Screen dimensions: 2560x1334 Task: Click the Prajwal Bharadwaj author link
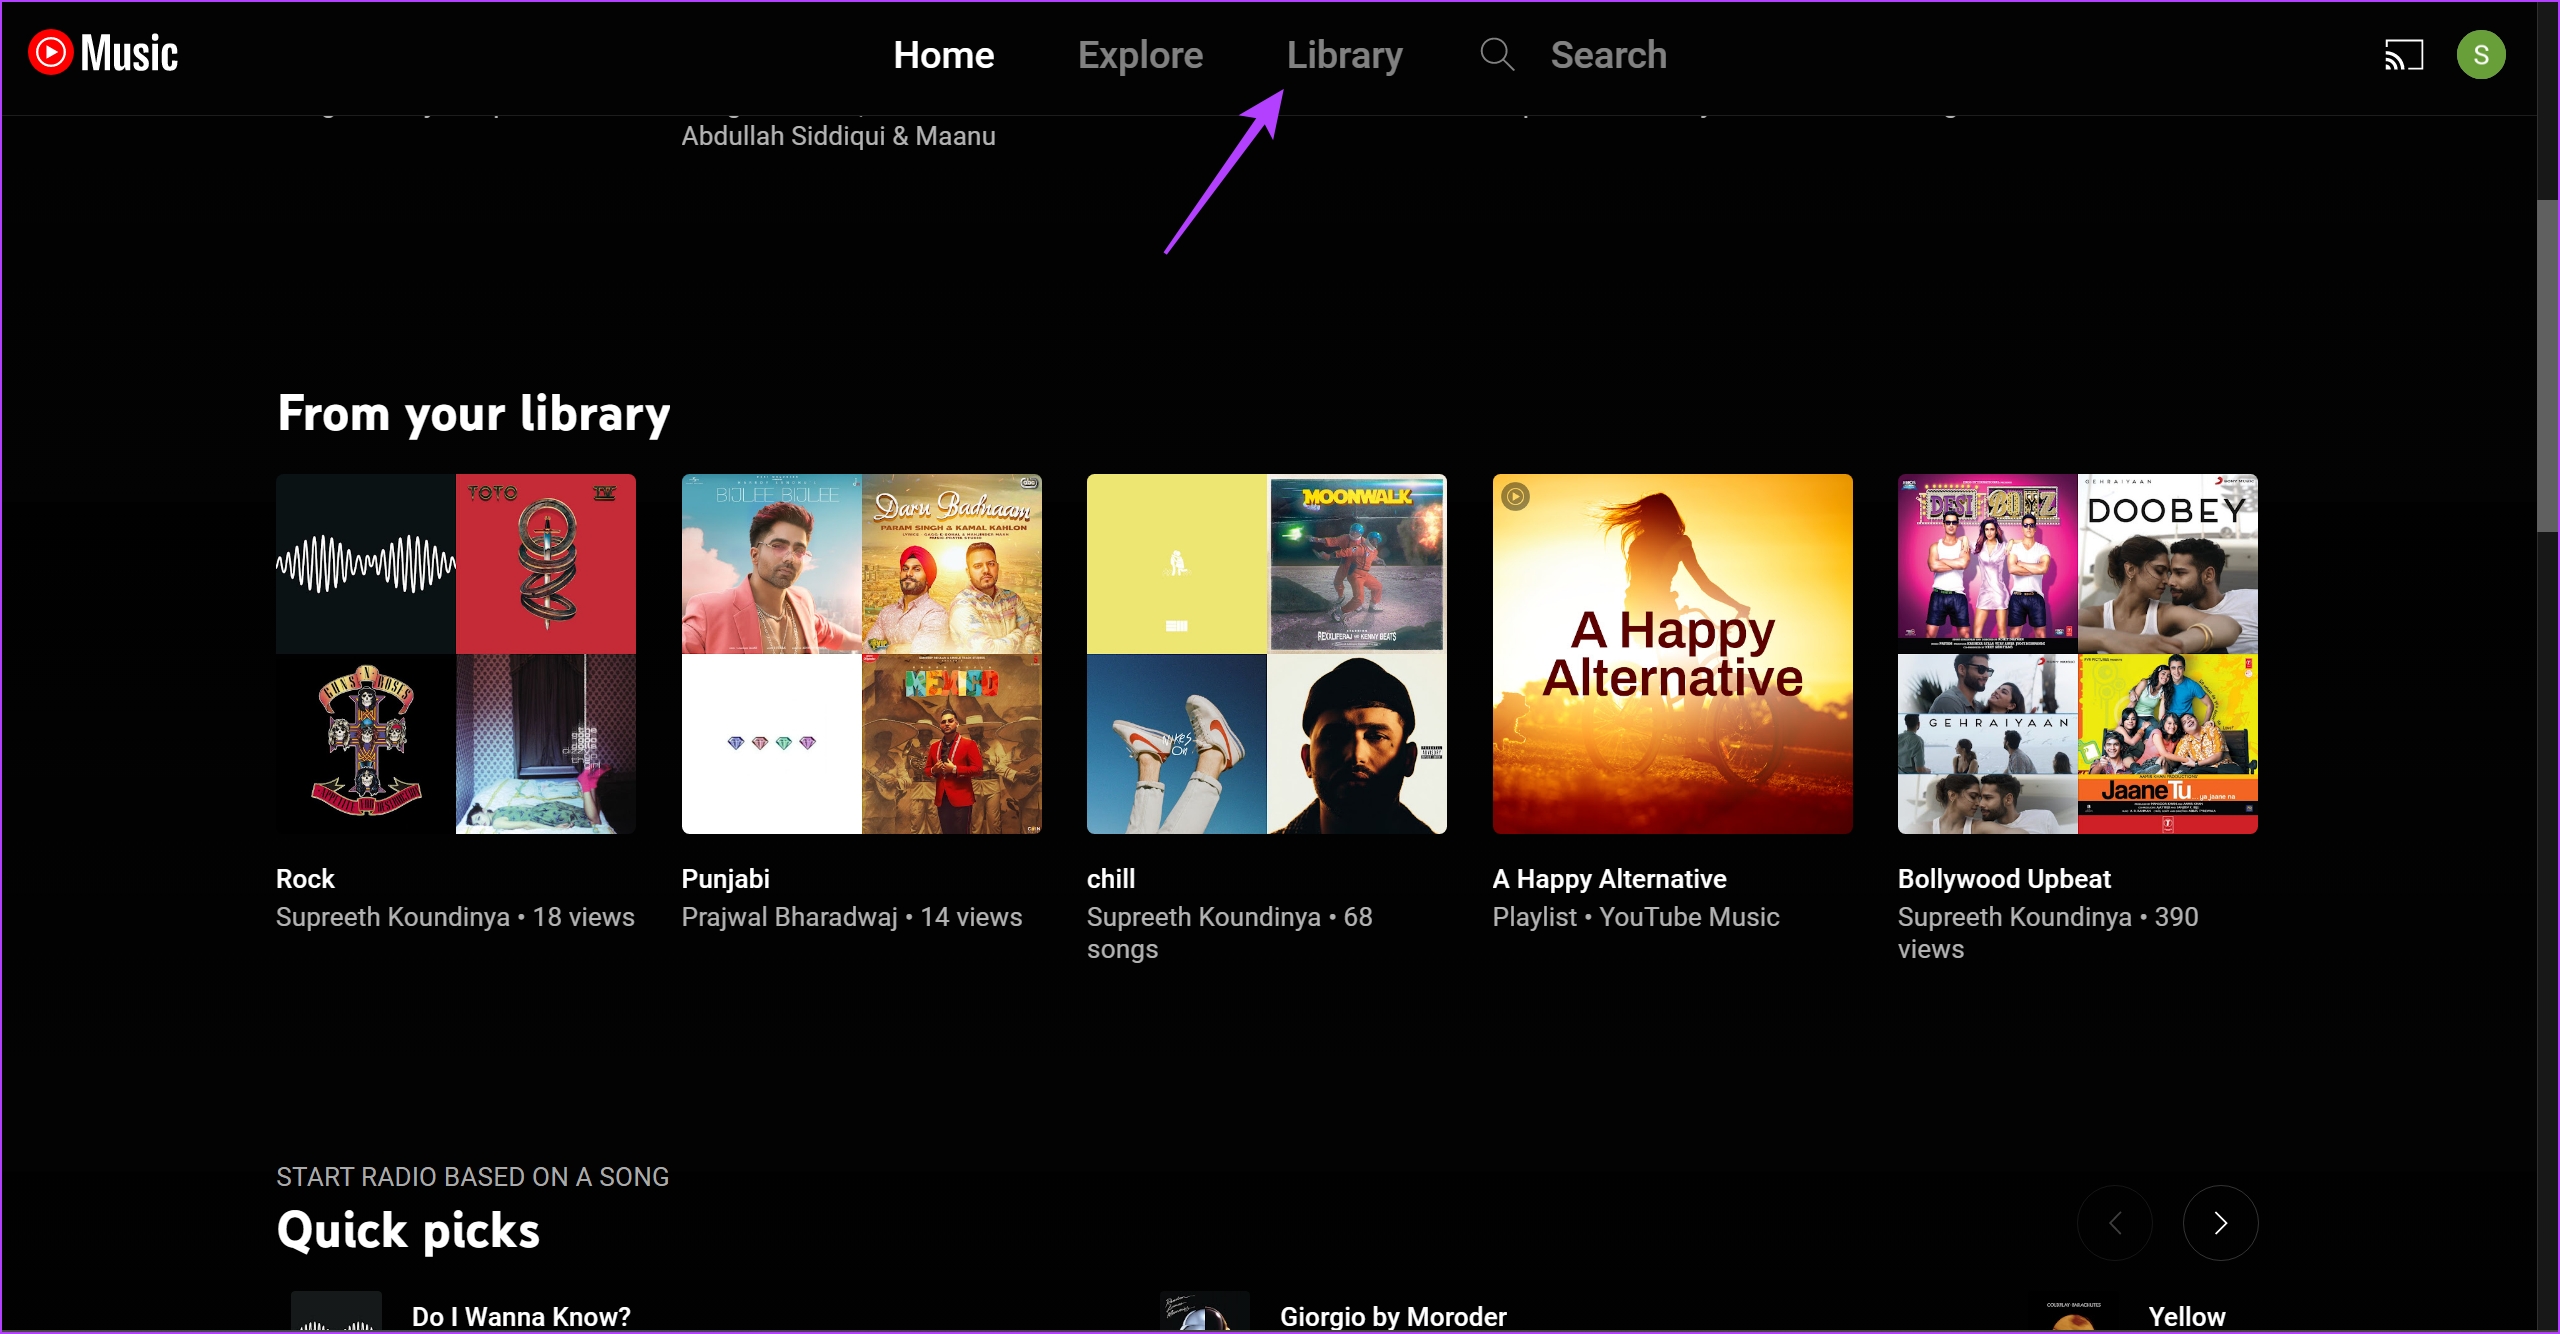[x=789, y=917]
